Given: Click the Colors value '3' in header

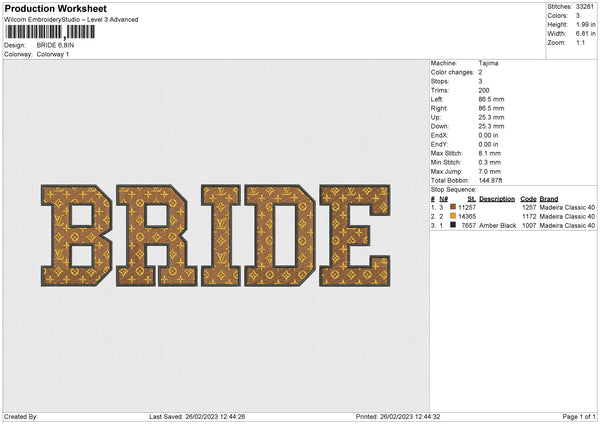Looking at the screenshot, I should point(578,16).
